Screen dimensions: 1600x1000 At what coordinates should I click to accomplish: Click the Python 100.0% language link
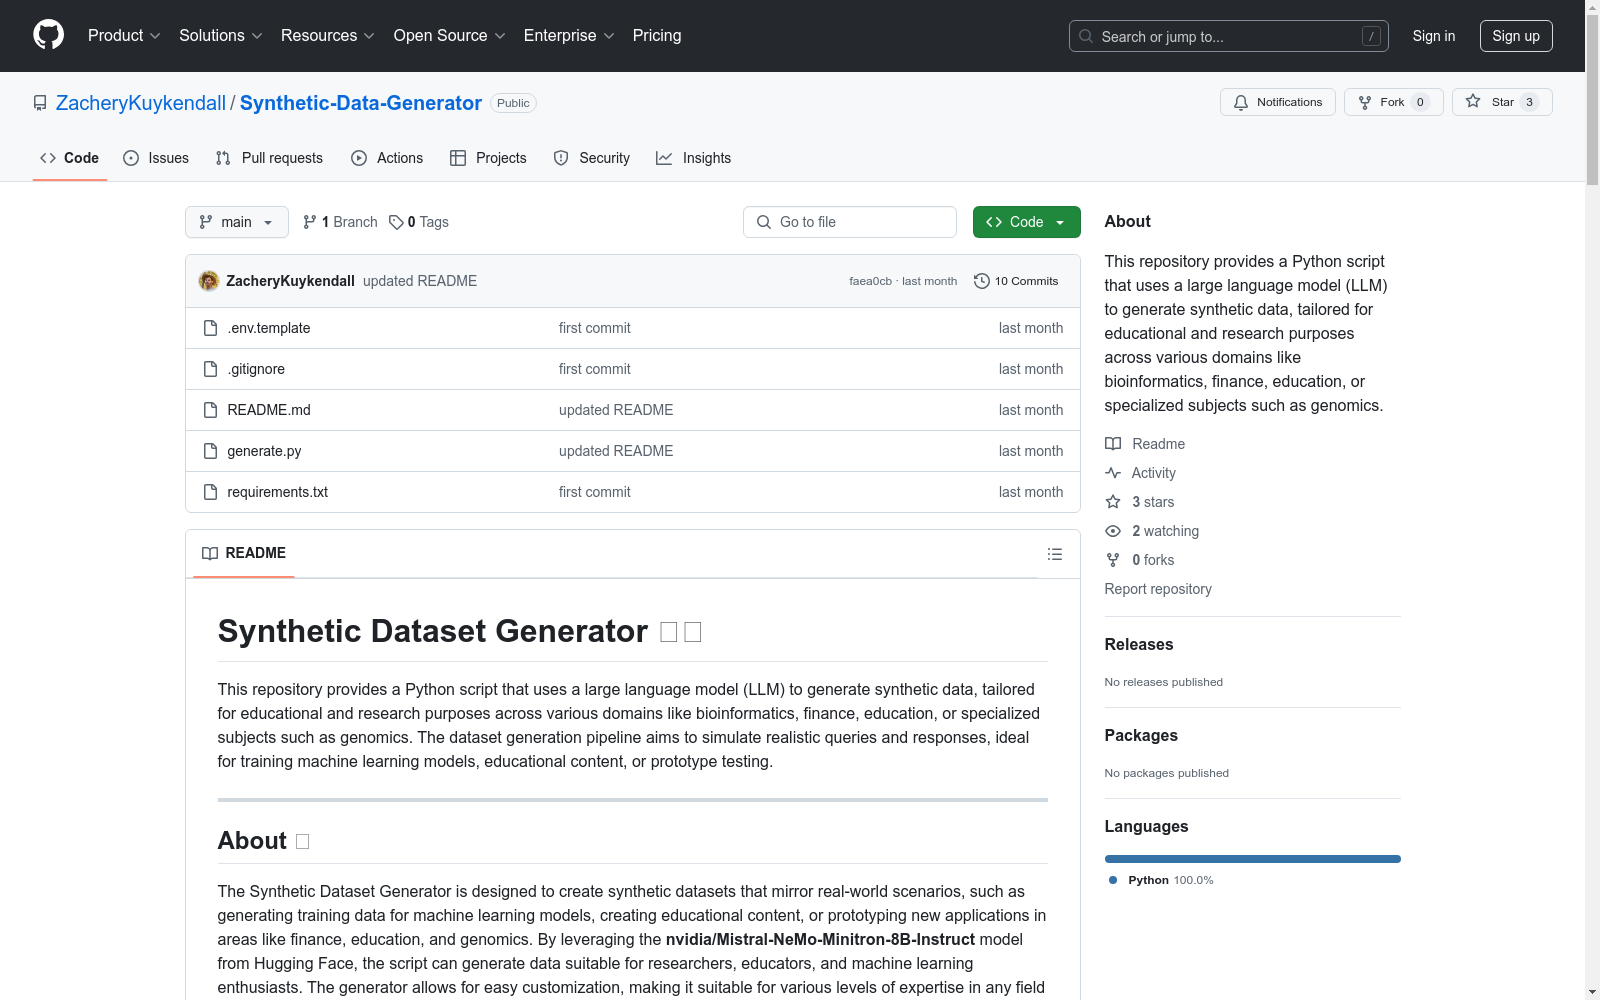[1161, 880]
